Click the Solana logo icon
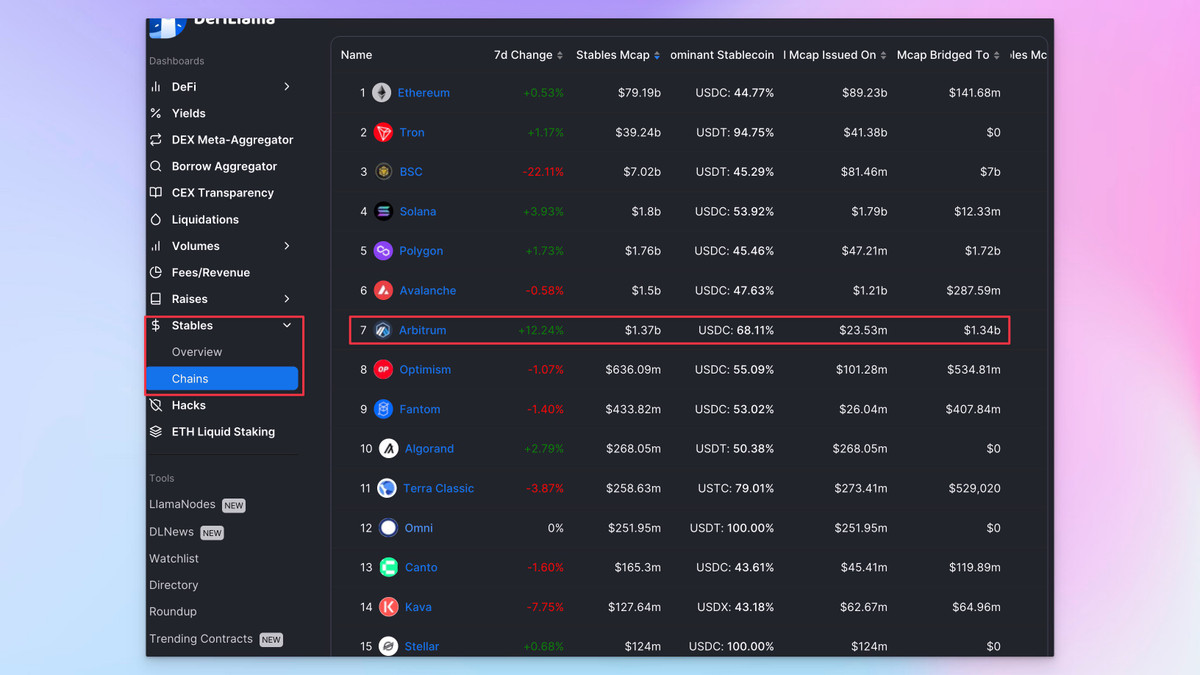Screen dimensions: 1200x675 point(383,211)
